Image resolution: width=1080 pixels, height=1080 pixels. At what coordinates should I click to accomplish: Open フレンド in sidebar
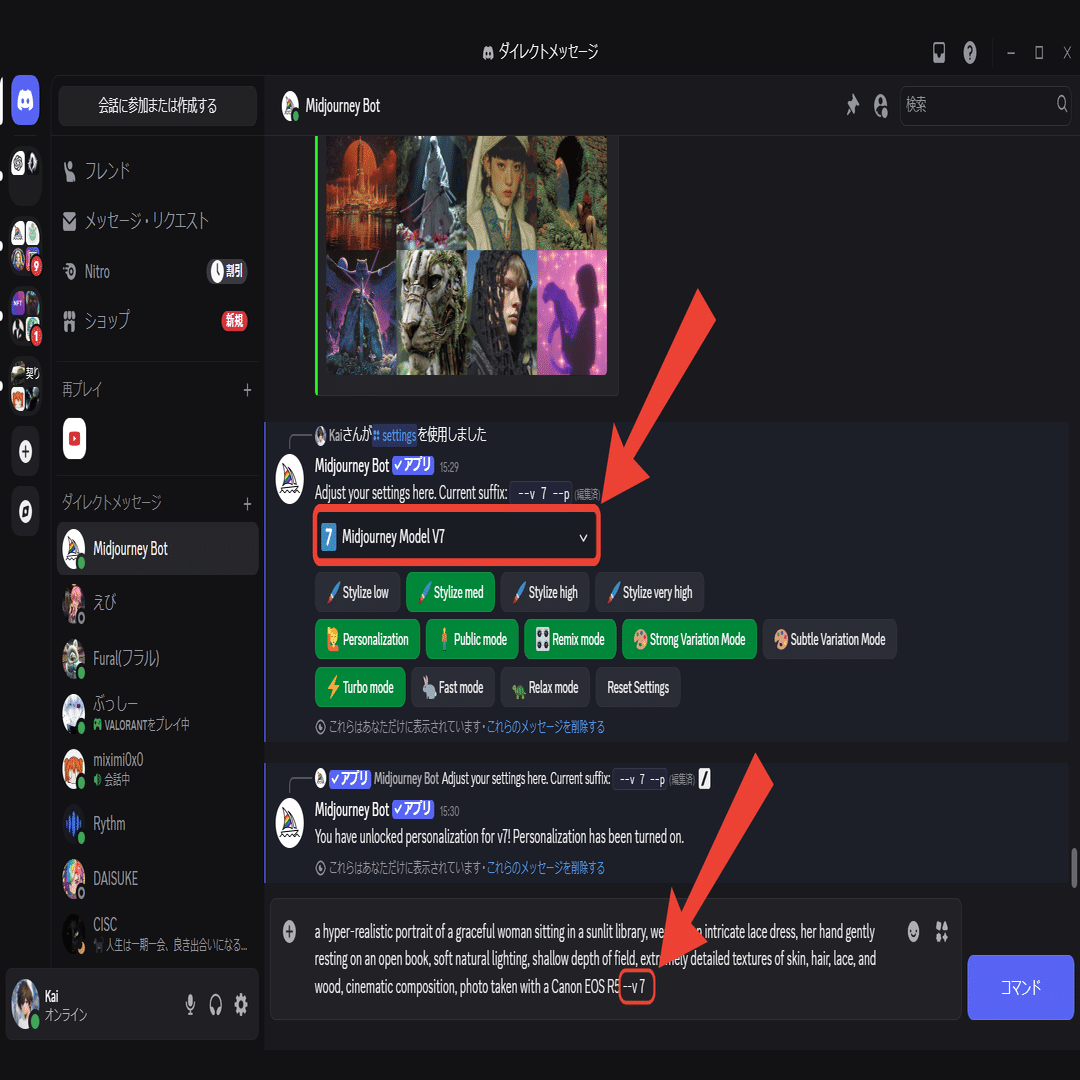158,171
